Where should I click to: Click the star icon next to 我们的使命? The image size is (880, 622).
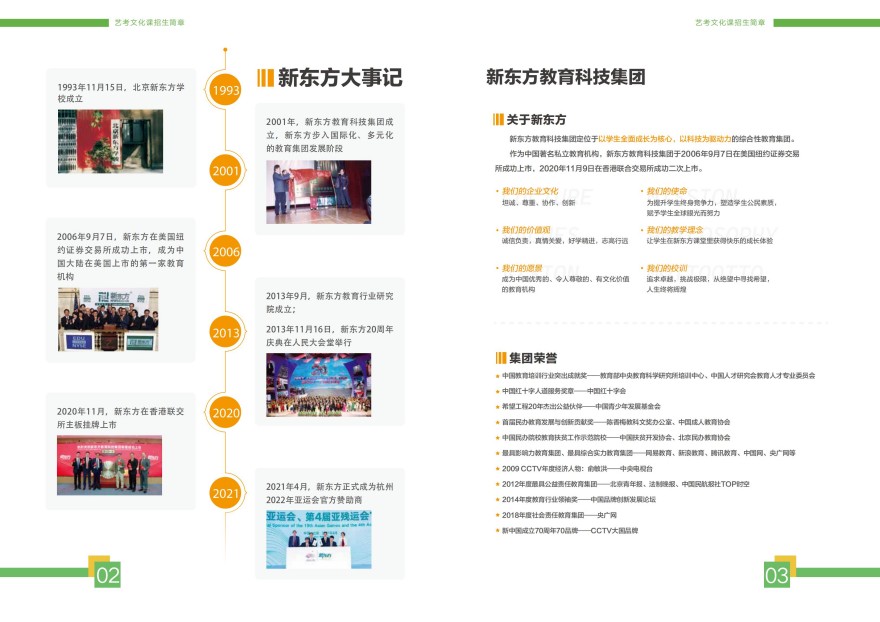coord(641,191)
